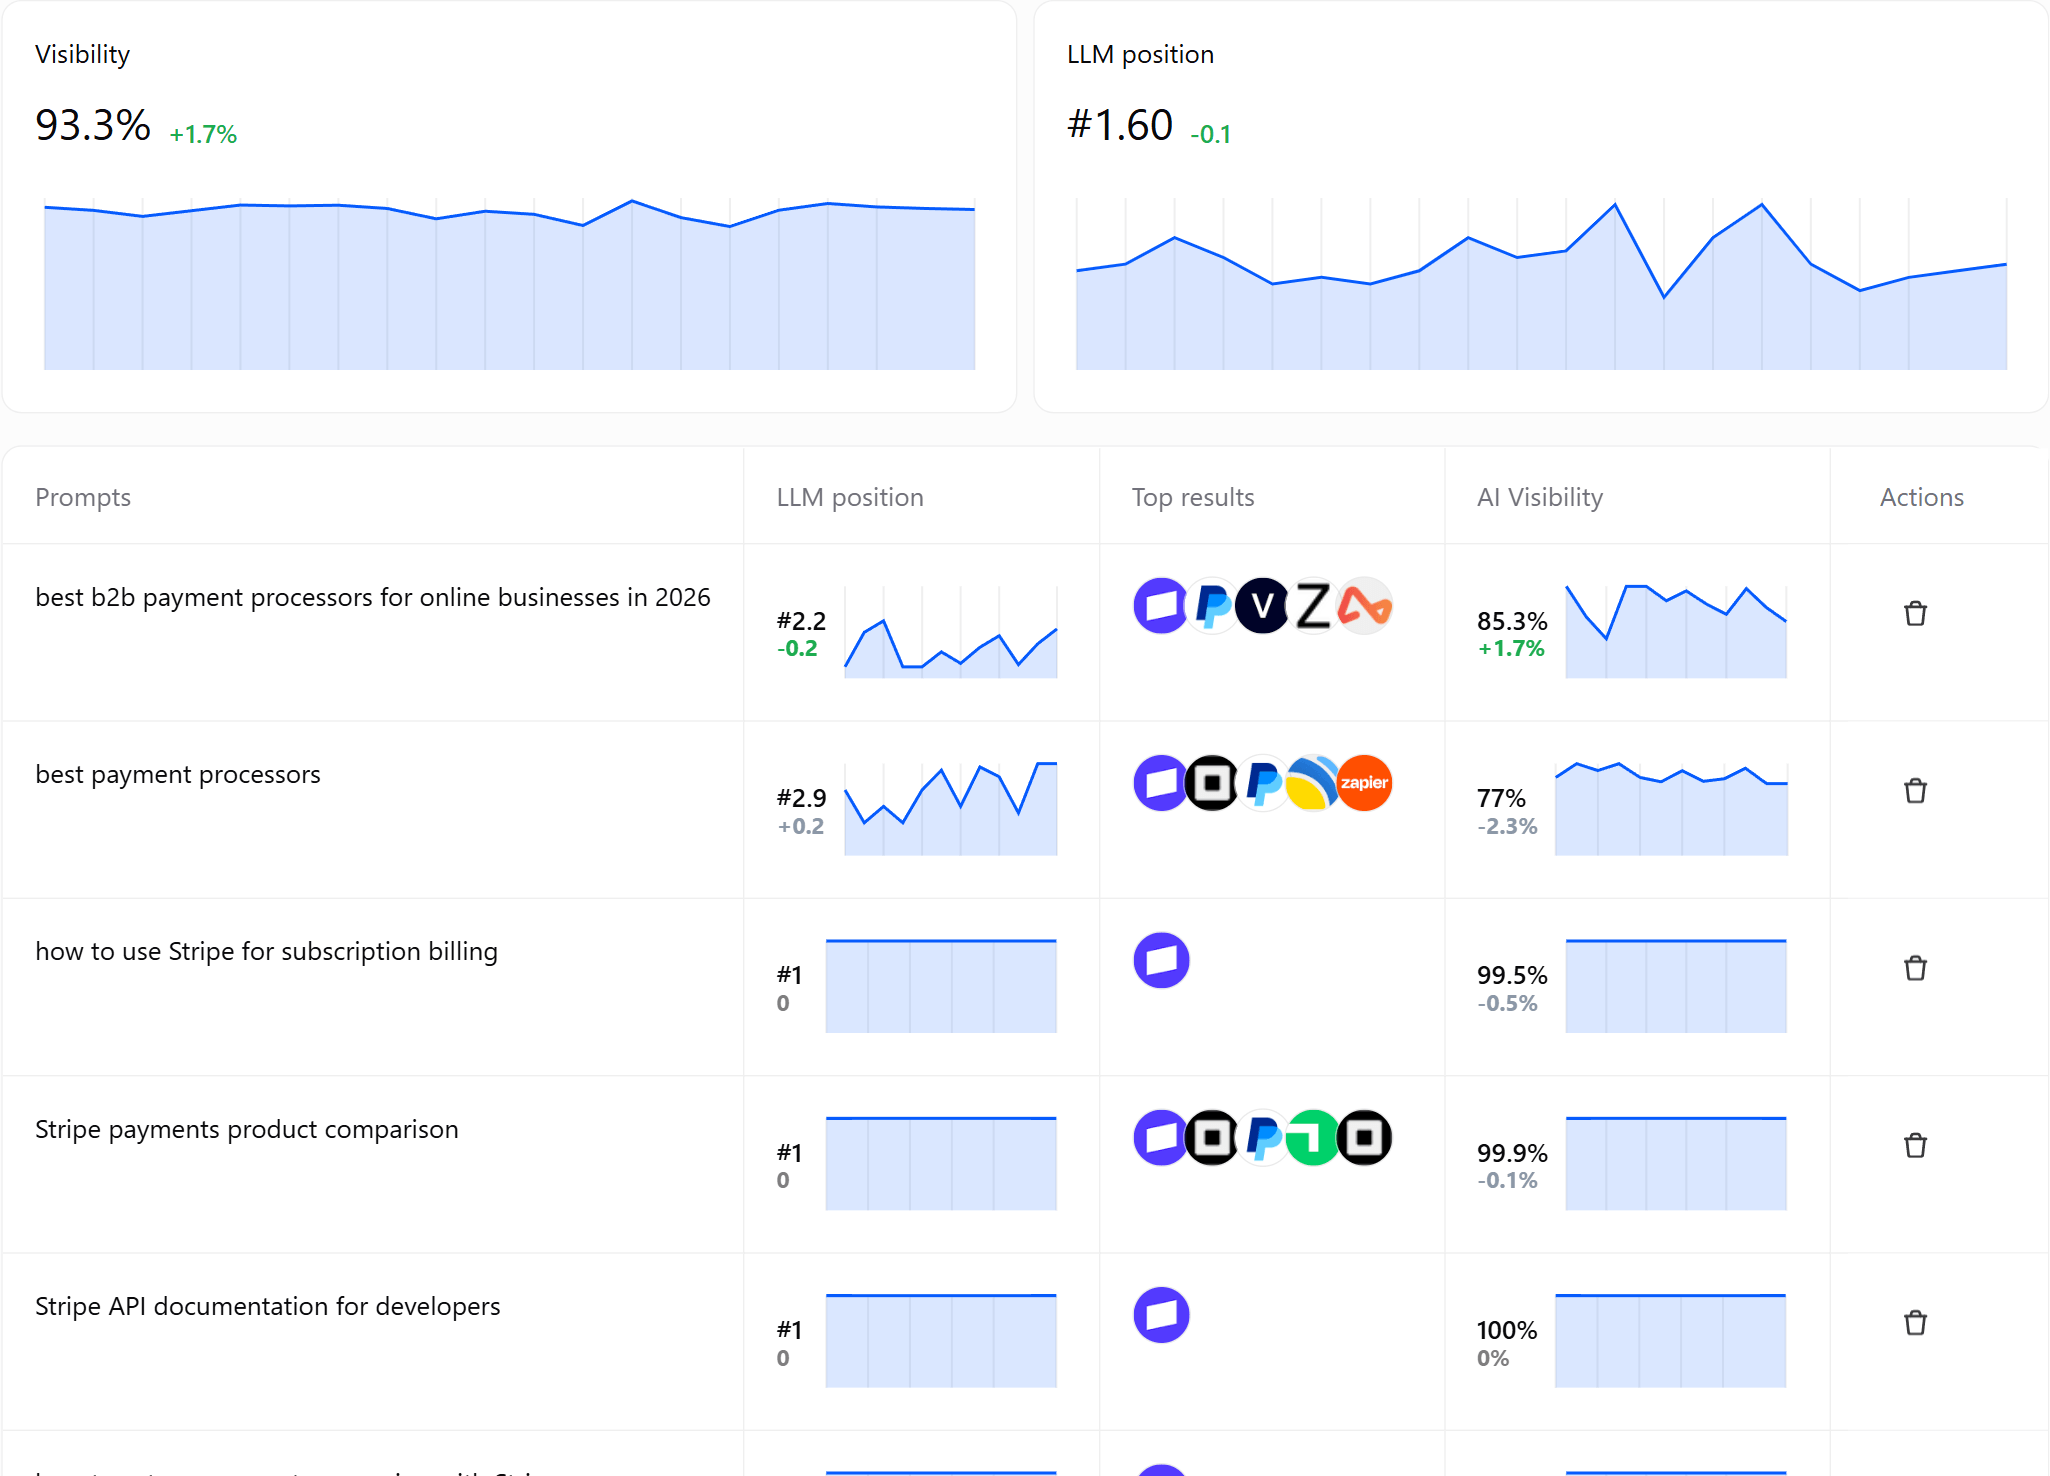2050x1476 pixels.
Task: Click the red squiggle logo in the b2b row
Action: [1365, 606]
